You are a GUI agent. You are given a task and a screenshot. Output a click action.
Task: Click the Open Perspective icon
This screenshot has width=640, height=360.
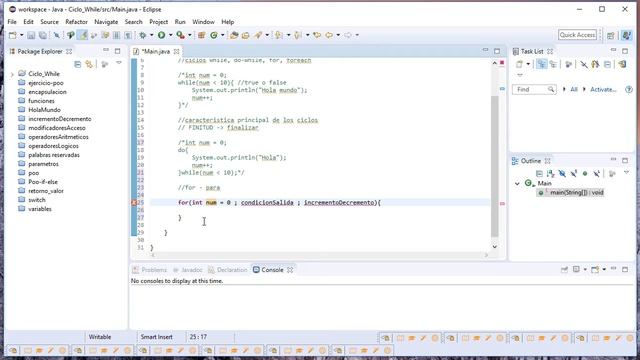coord(611,35)
